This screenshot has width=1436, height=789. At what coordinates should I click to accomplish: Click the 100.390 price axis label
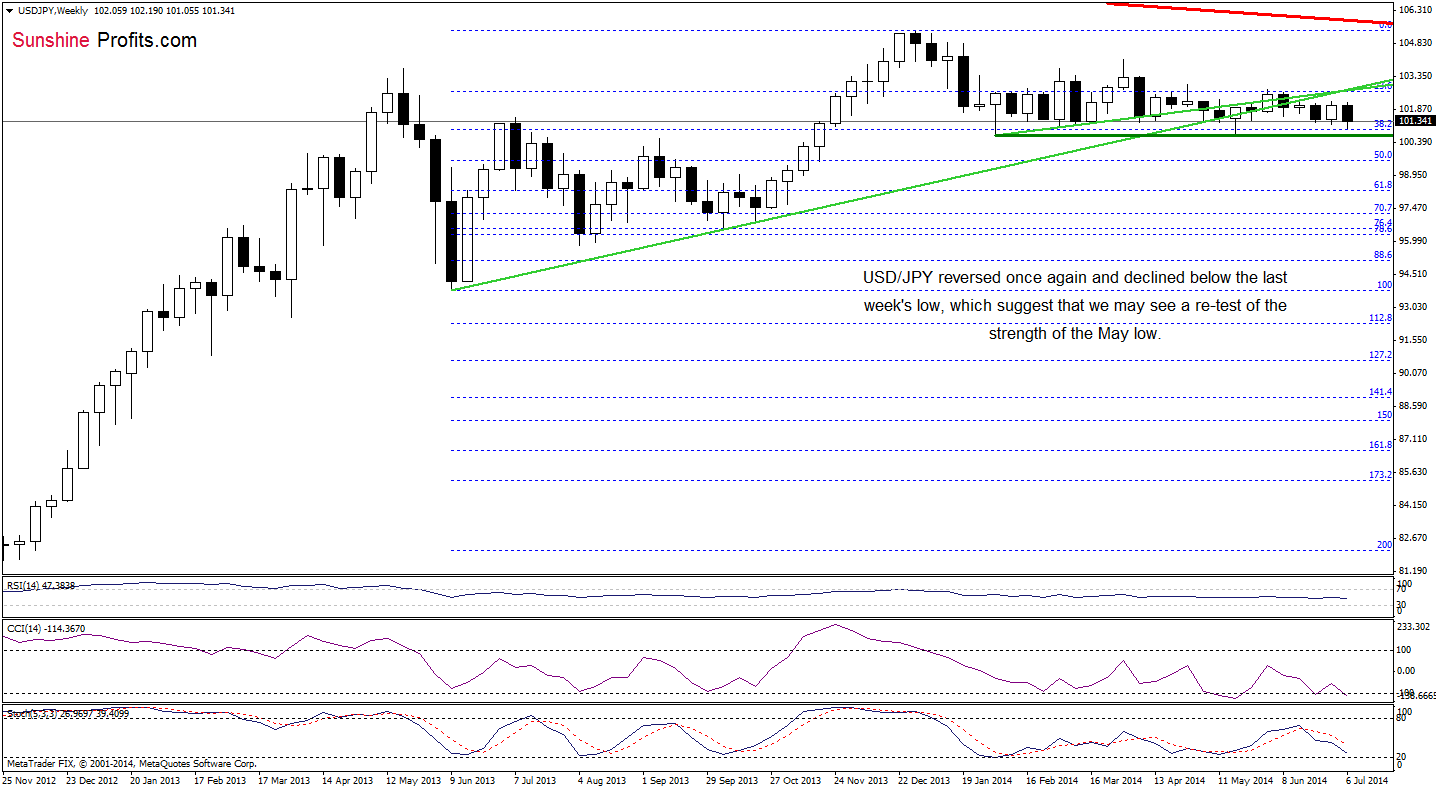point(1415,142)
